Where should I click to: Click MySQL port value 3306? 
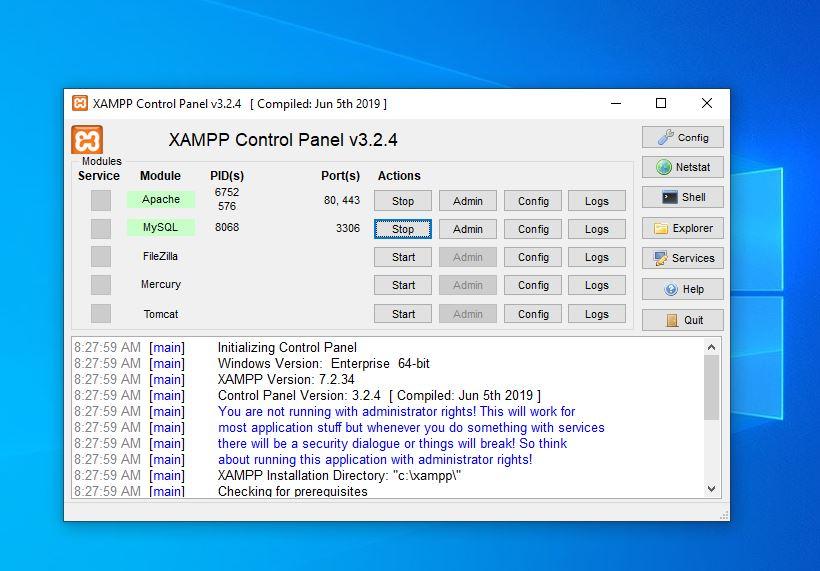pos(348,229)
